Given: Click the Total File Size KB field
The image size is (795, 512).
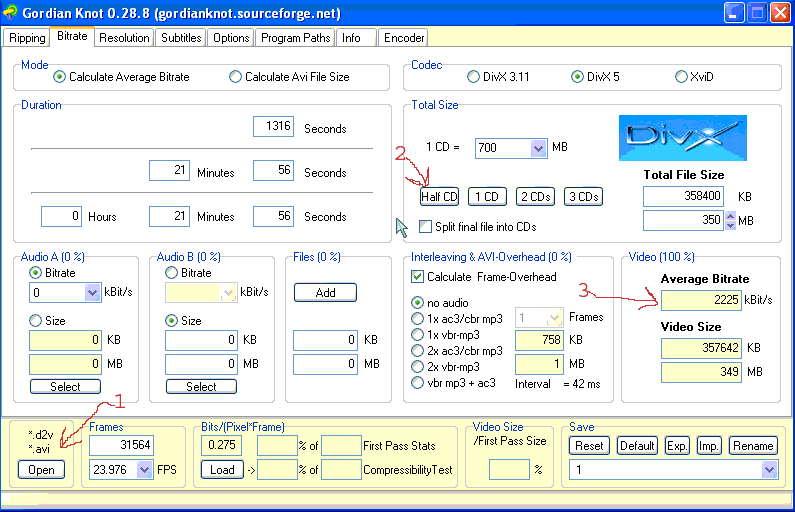Looking at the screenshot, I should 683,196.
